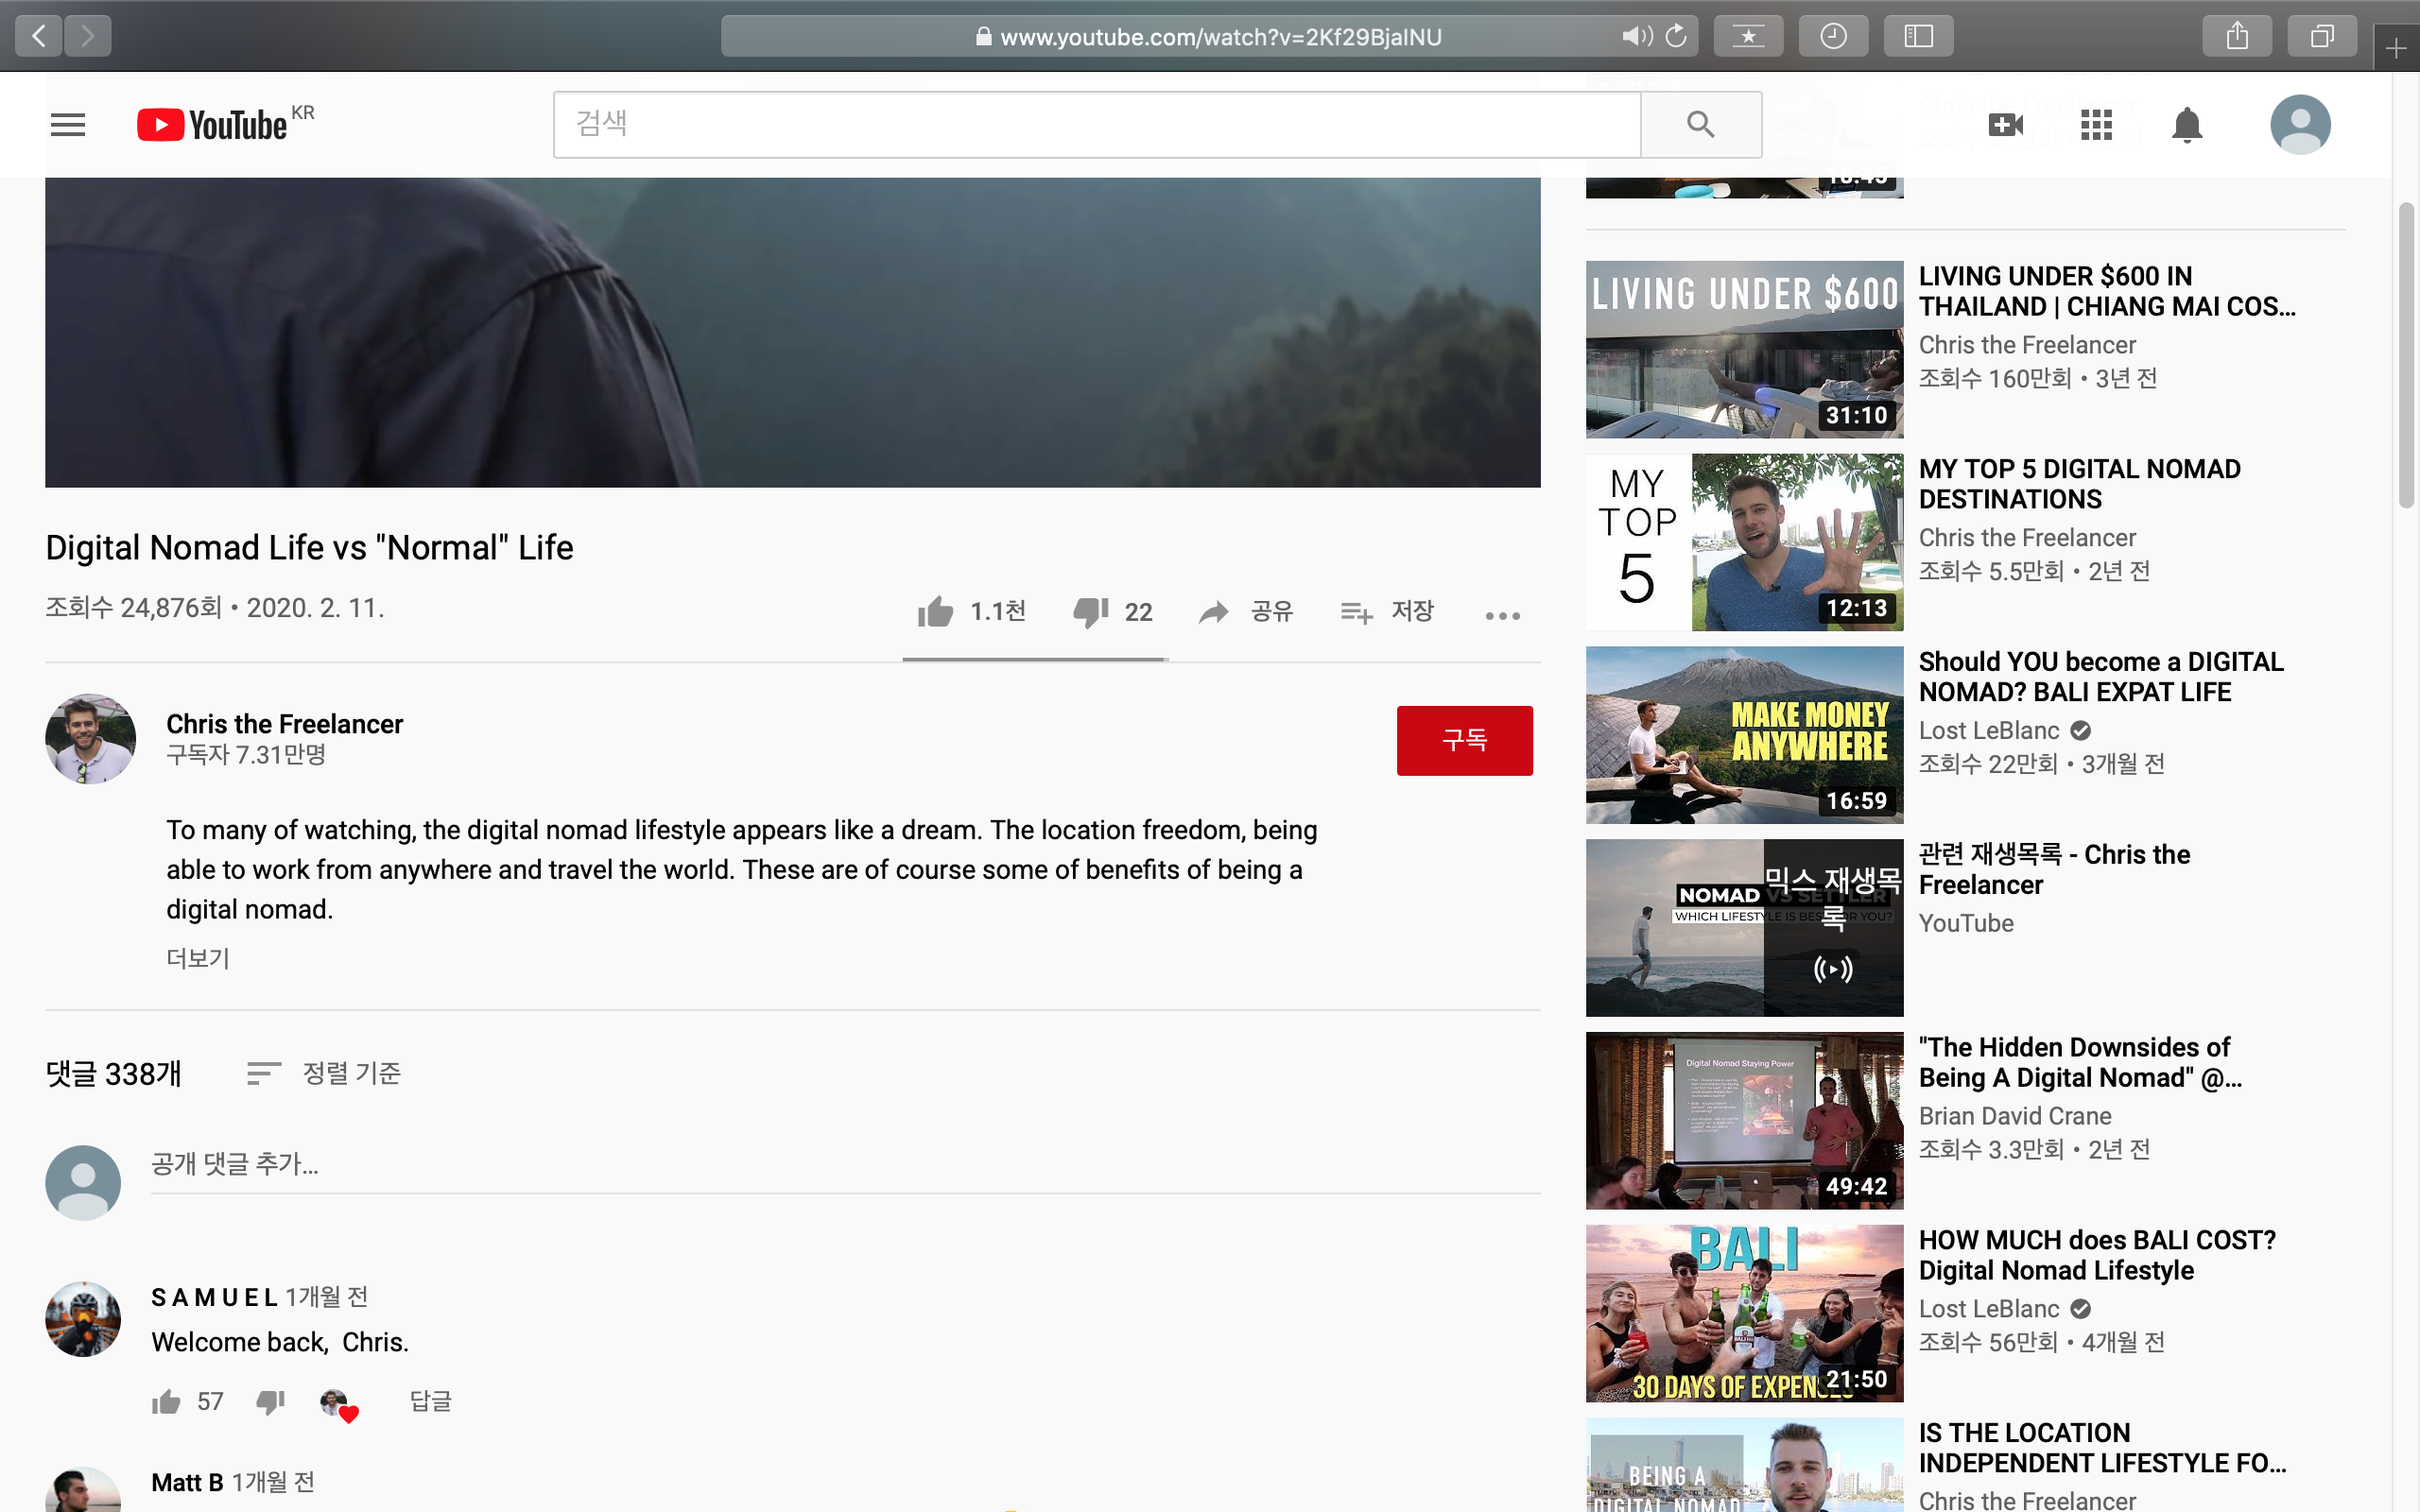The height and width of the screenshot is (1512, 2420).
Task: Click the page vertical scrollbar
Action: point(2406,355)
